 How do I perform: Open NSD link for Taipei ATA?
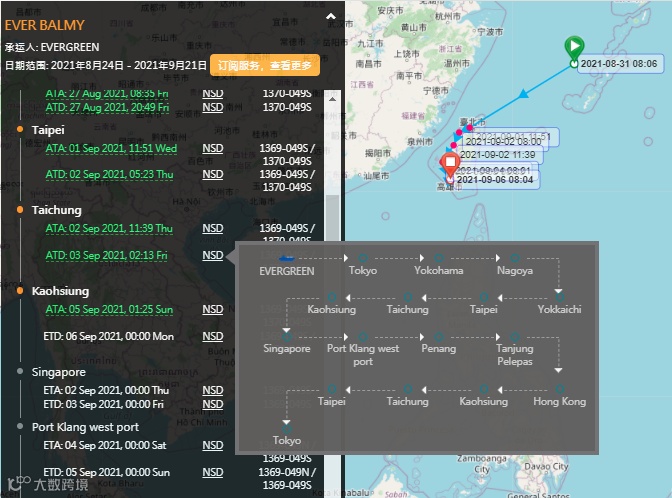213,148
